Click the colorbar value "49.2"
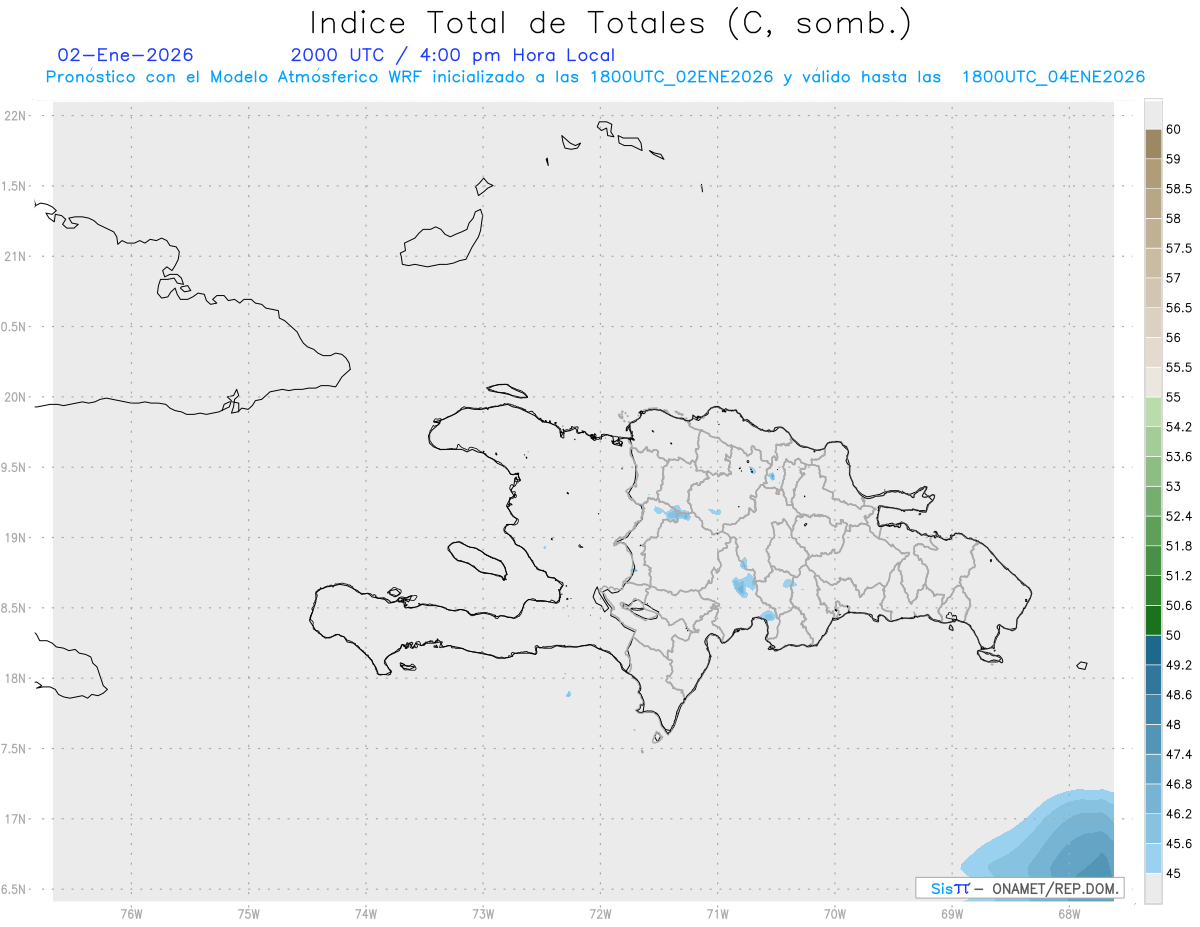This screenshot has height=927, width=1200. (x=1180, y=665)
